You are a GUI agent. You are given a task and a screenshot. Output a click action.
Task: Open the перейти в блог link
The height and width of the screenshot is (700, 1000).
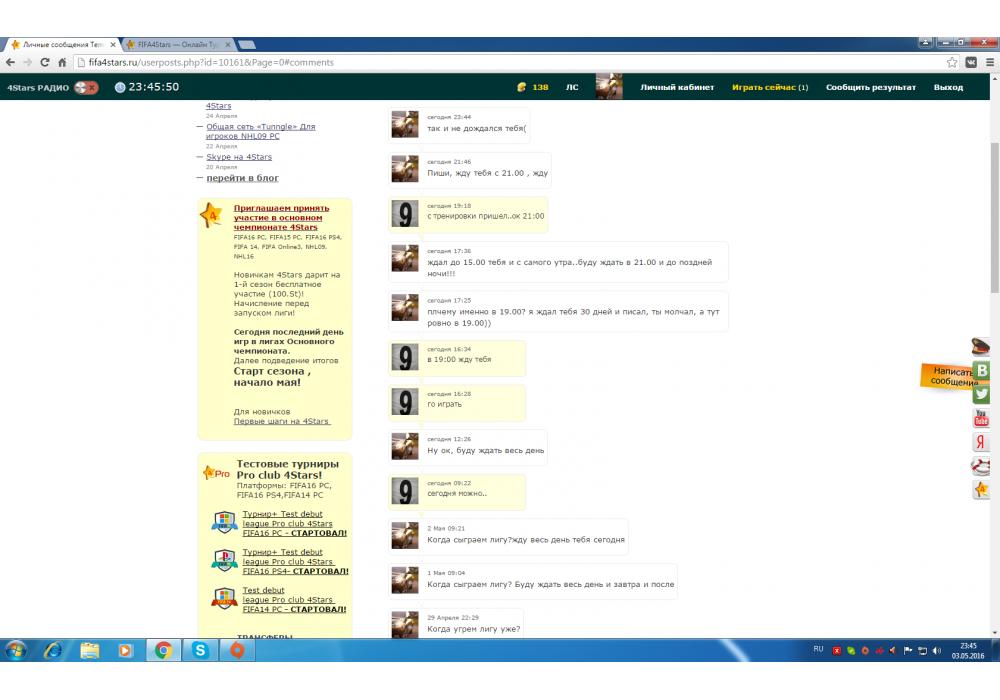(x=242, y=178)
